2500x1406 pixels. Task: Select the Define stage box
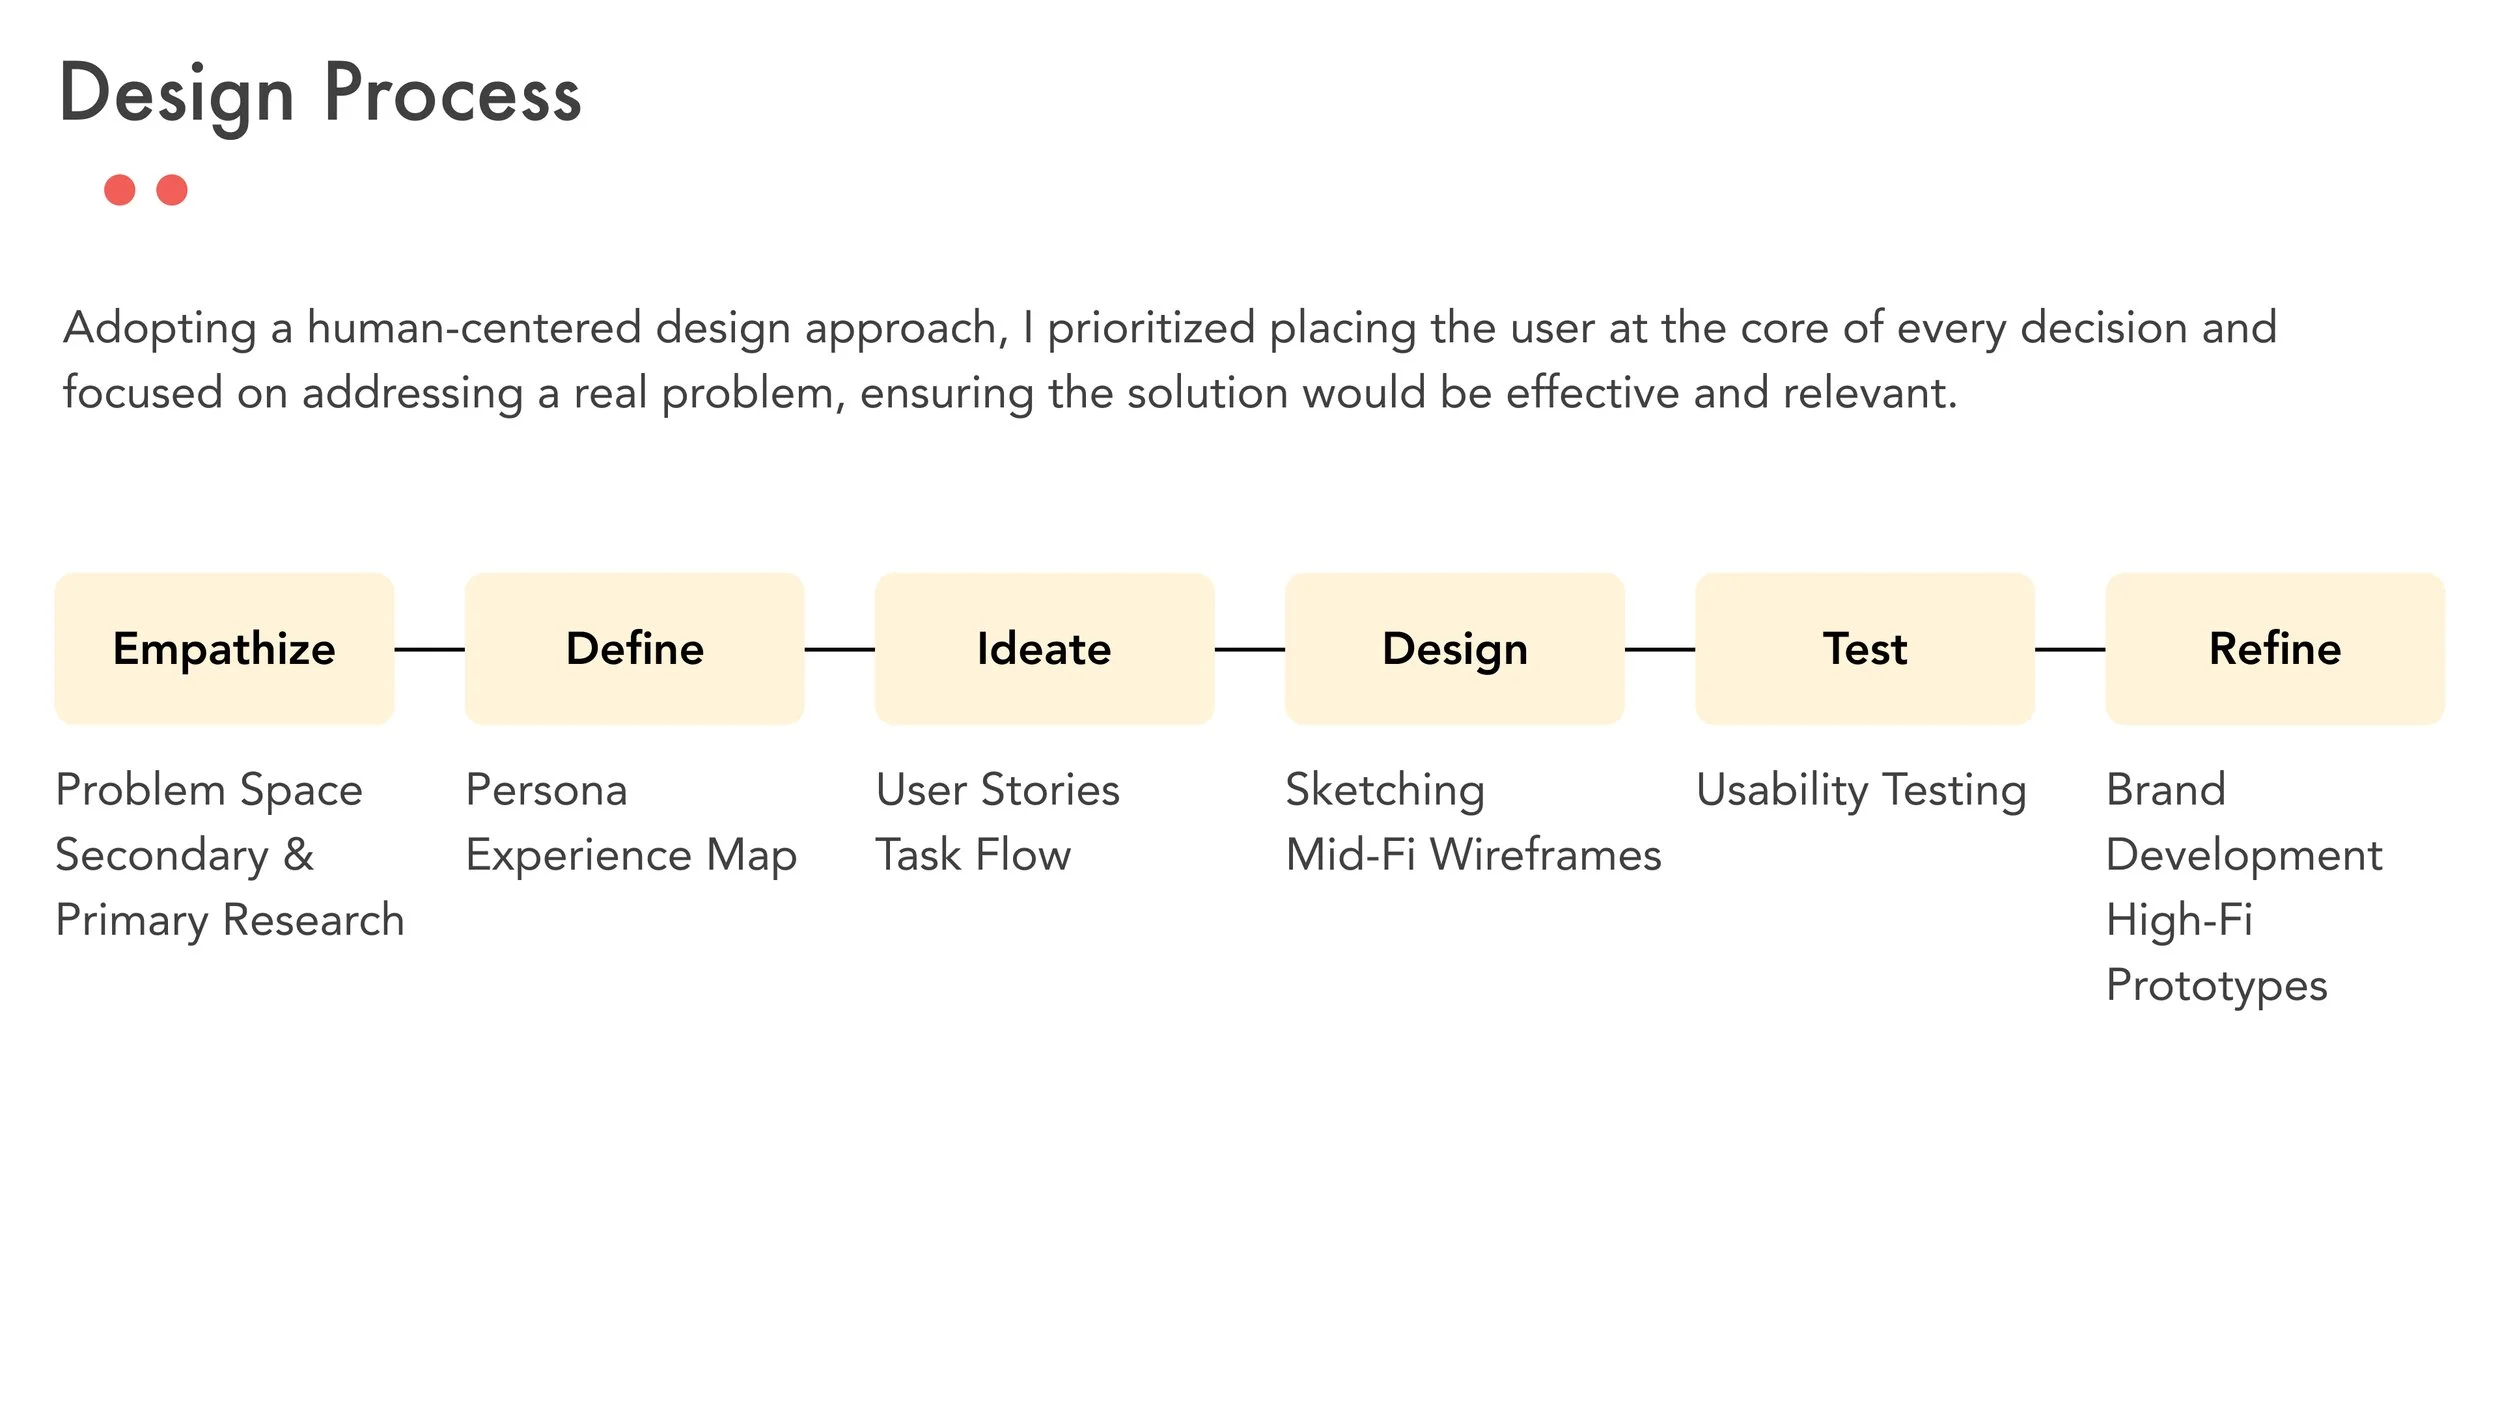[634, 648]
